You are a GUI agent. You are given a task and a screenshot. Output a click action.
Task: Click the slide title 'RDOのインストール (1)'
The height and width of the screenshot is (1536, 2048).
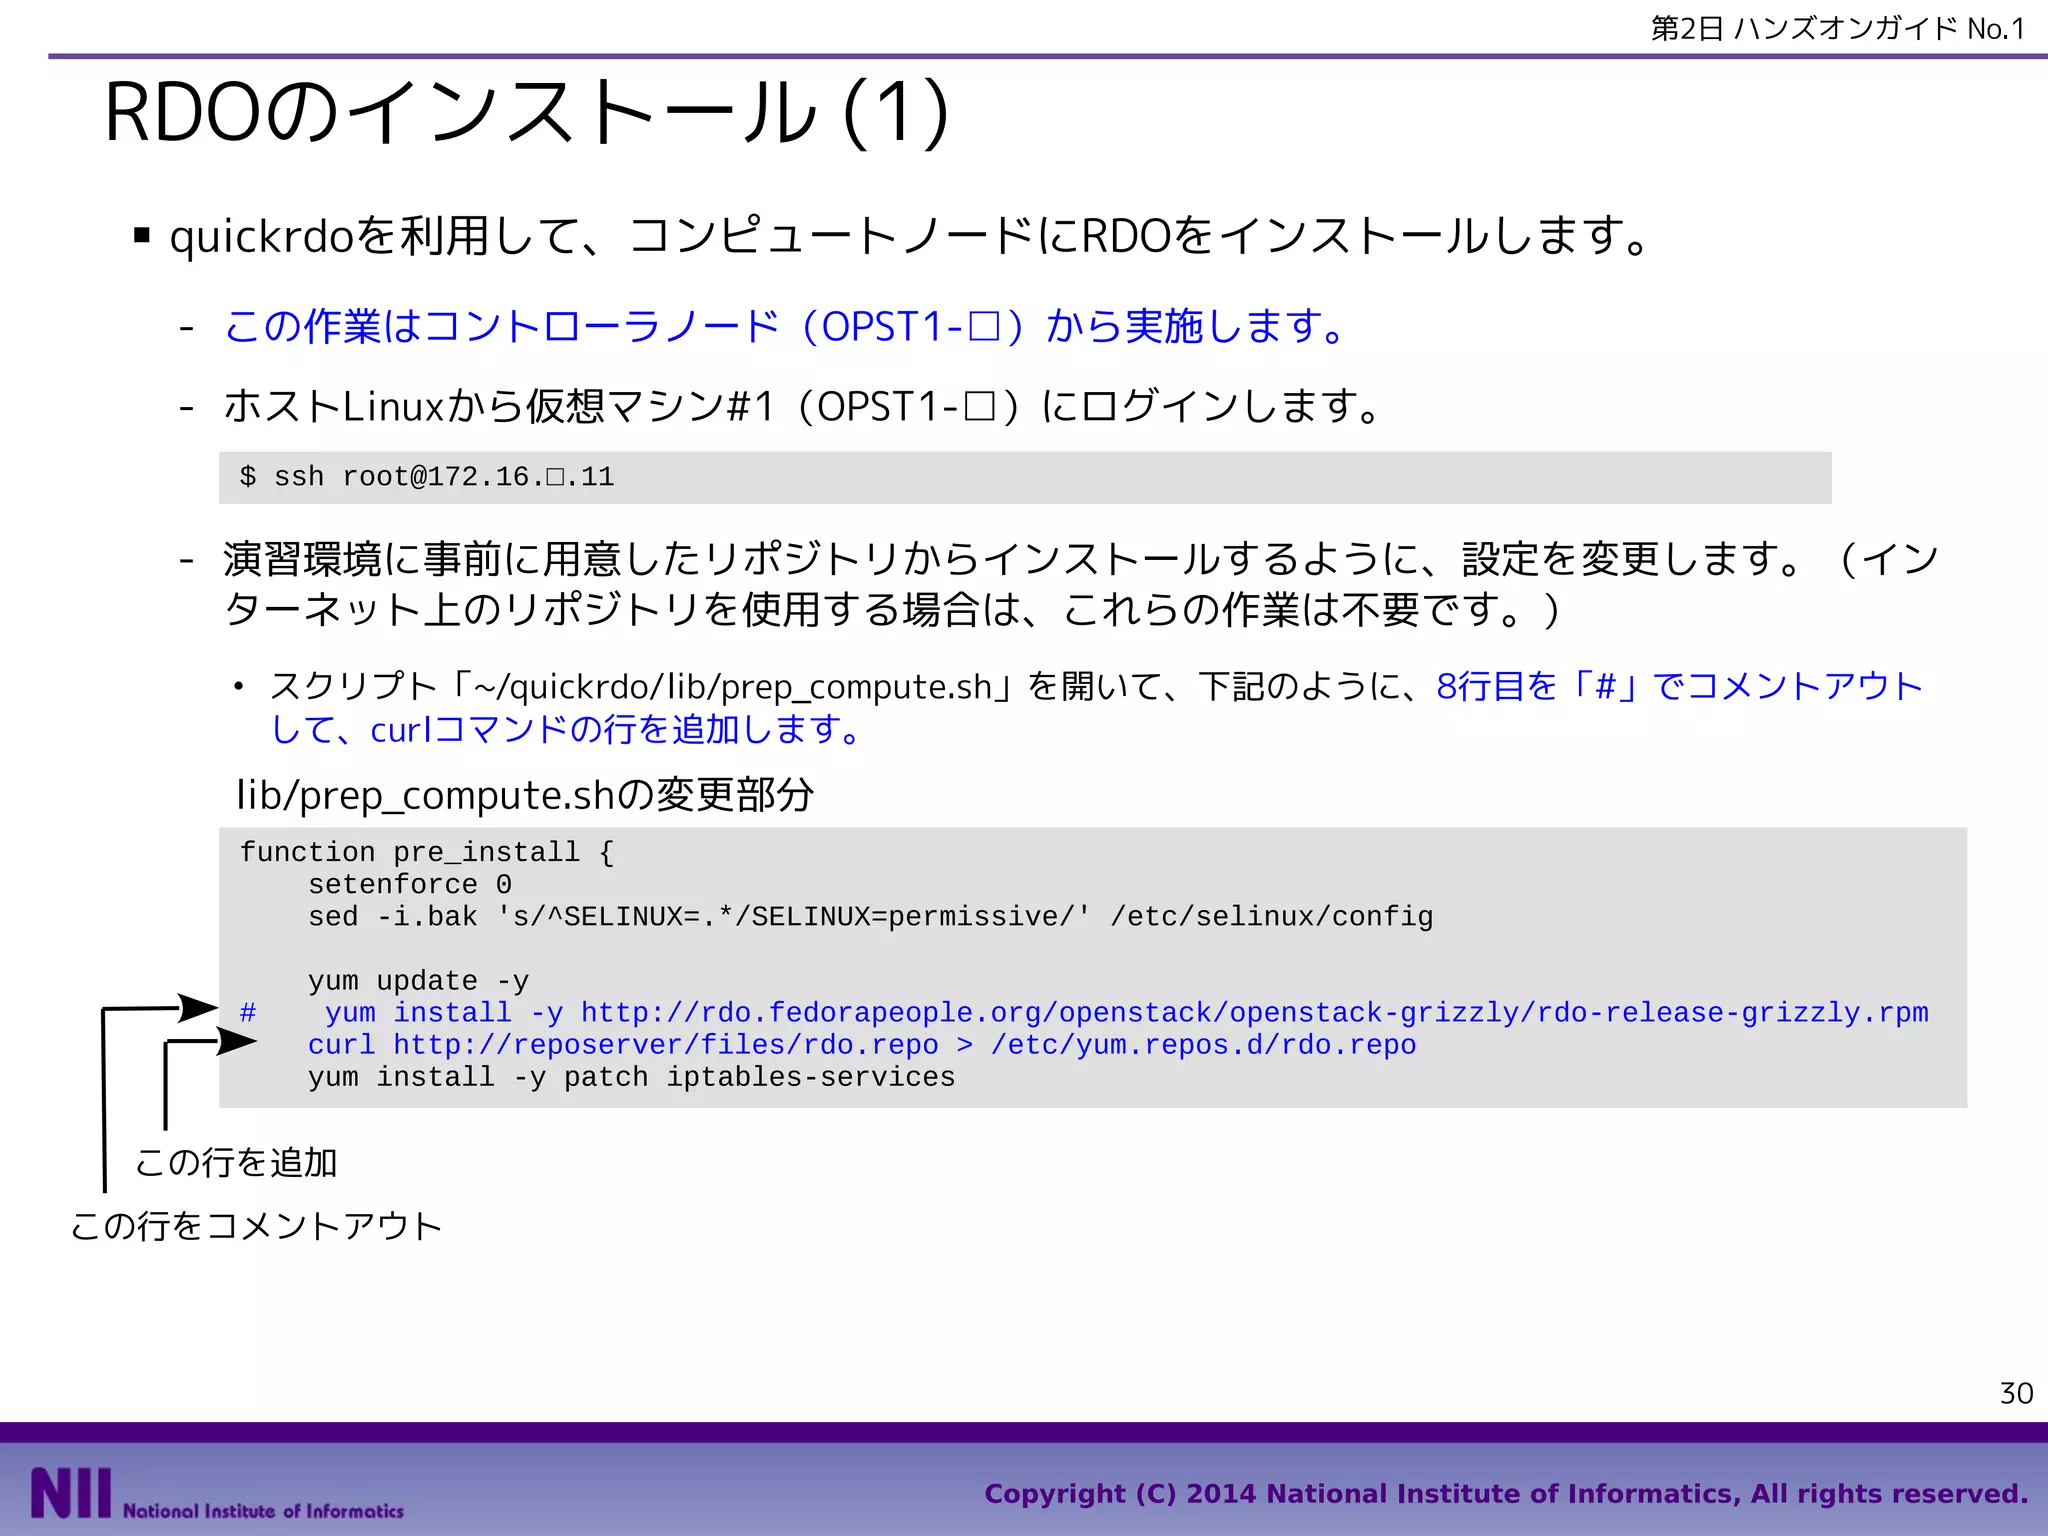526,112
